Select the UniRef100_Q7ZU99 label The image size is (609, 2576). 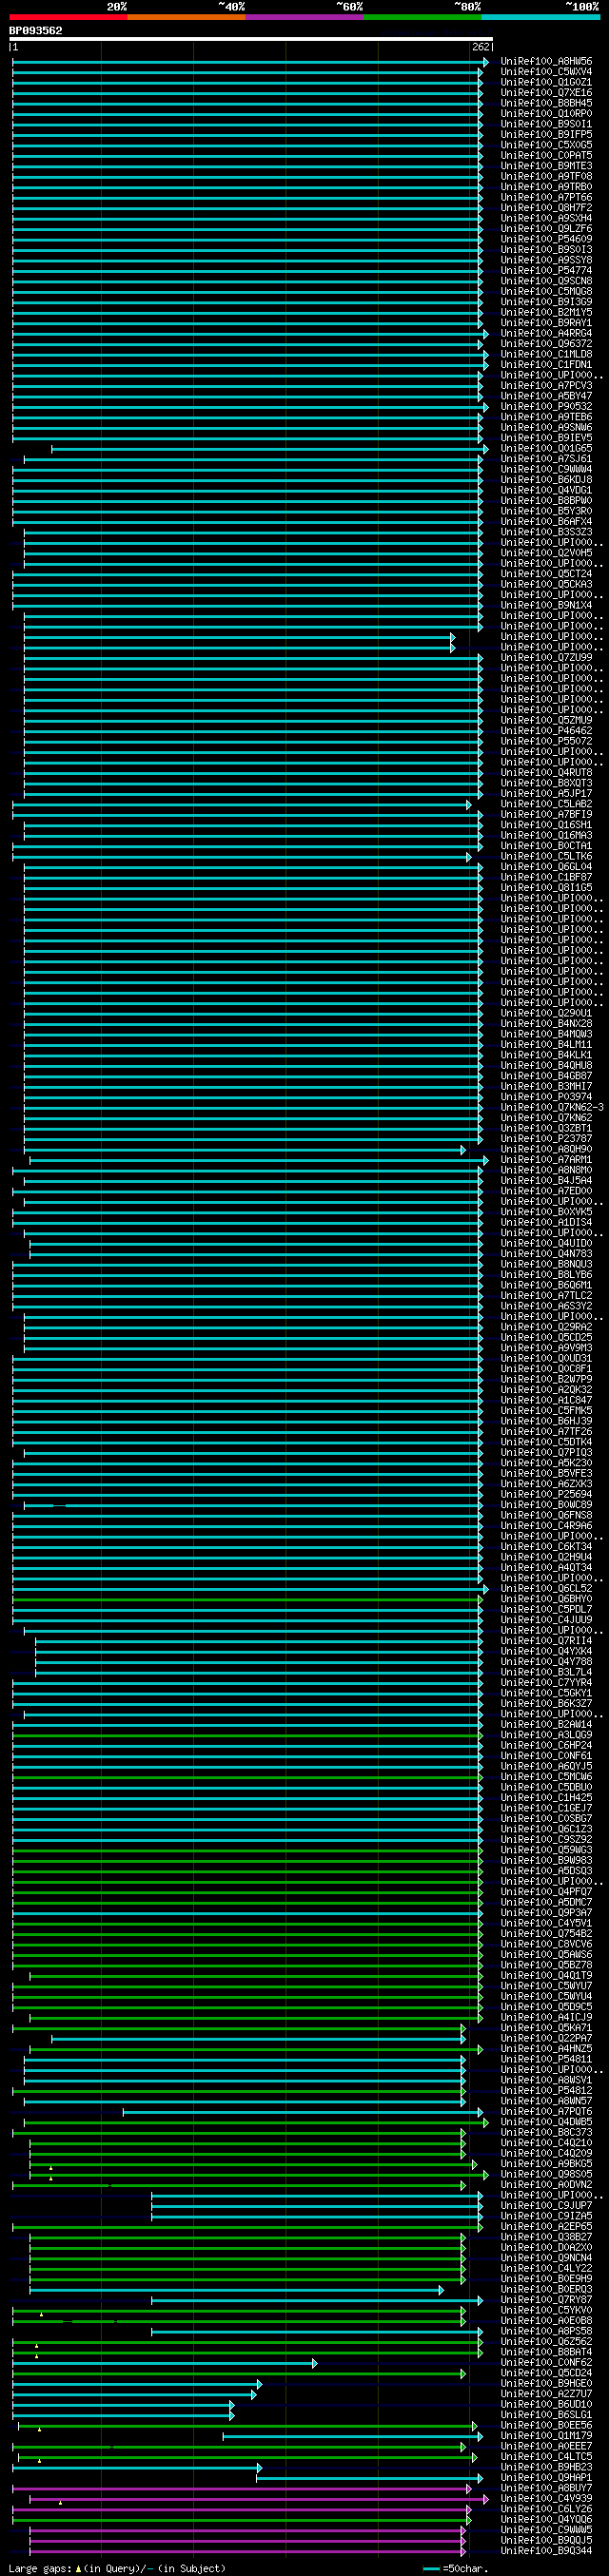tap(546, 657)
